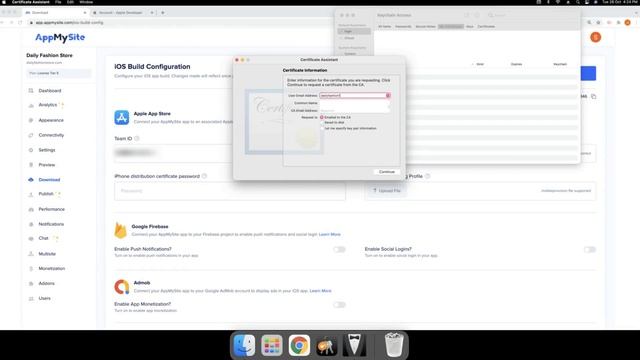Toggle Enable Push Notifications switch
The width and height of the screenshot is (640, 360).
tap(339, 249)
